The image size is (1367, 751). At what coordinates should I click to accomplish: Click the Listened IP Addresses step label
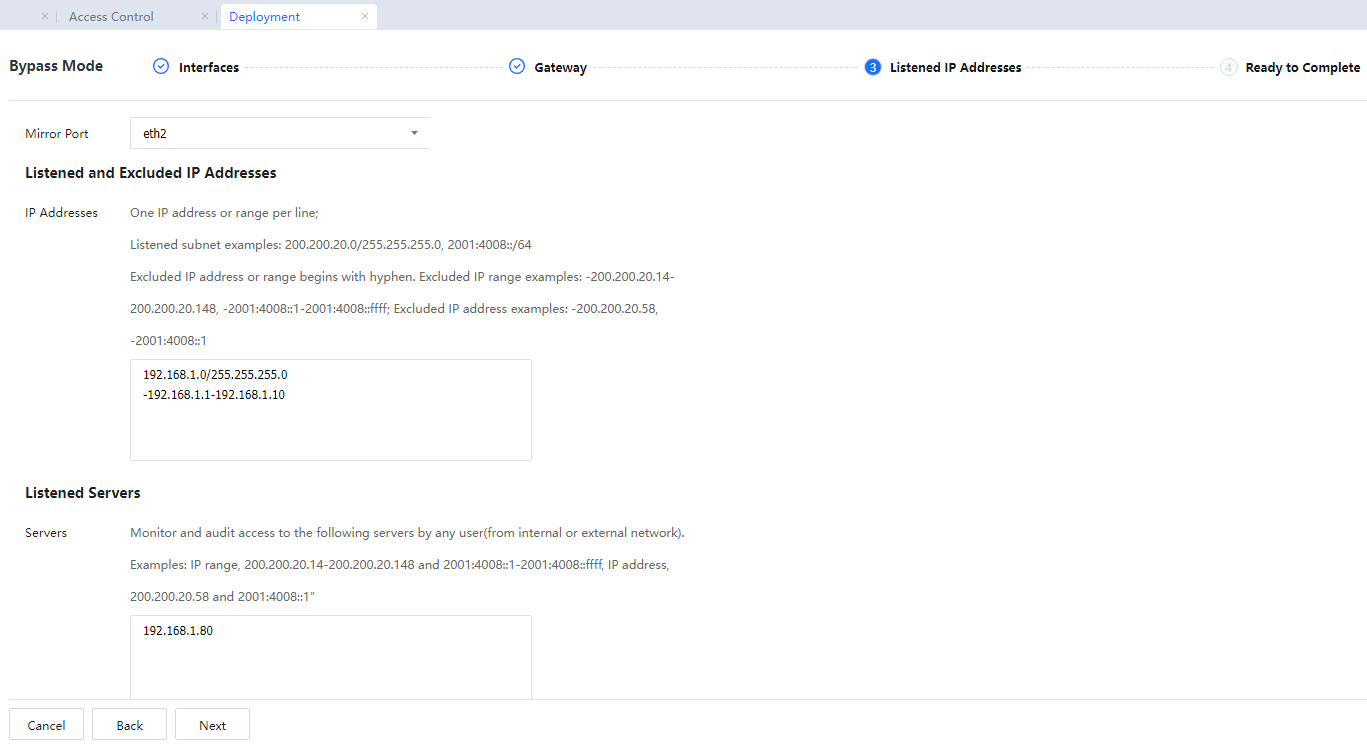pos(955,68)
